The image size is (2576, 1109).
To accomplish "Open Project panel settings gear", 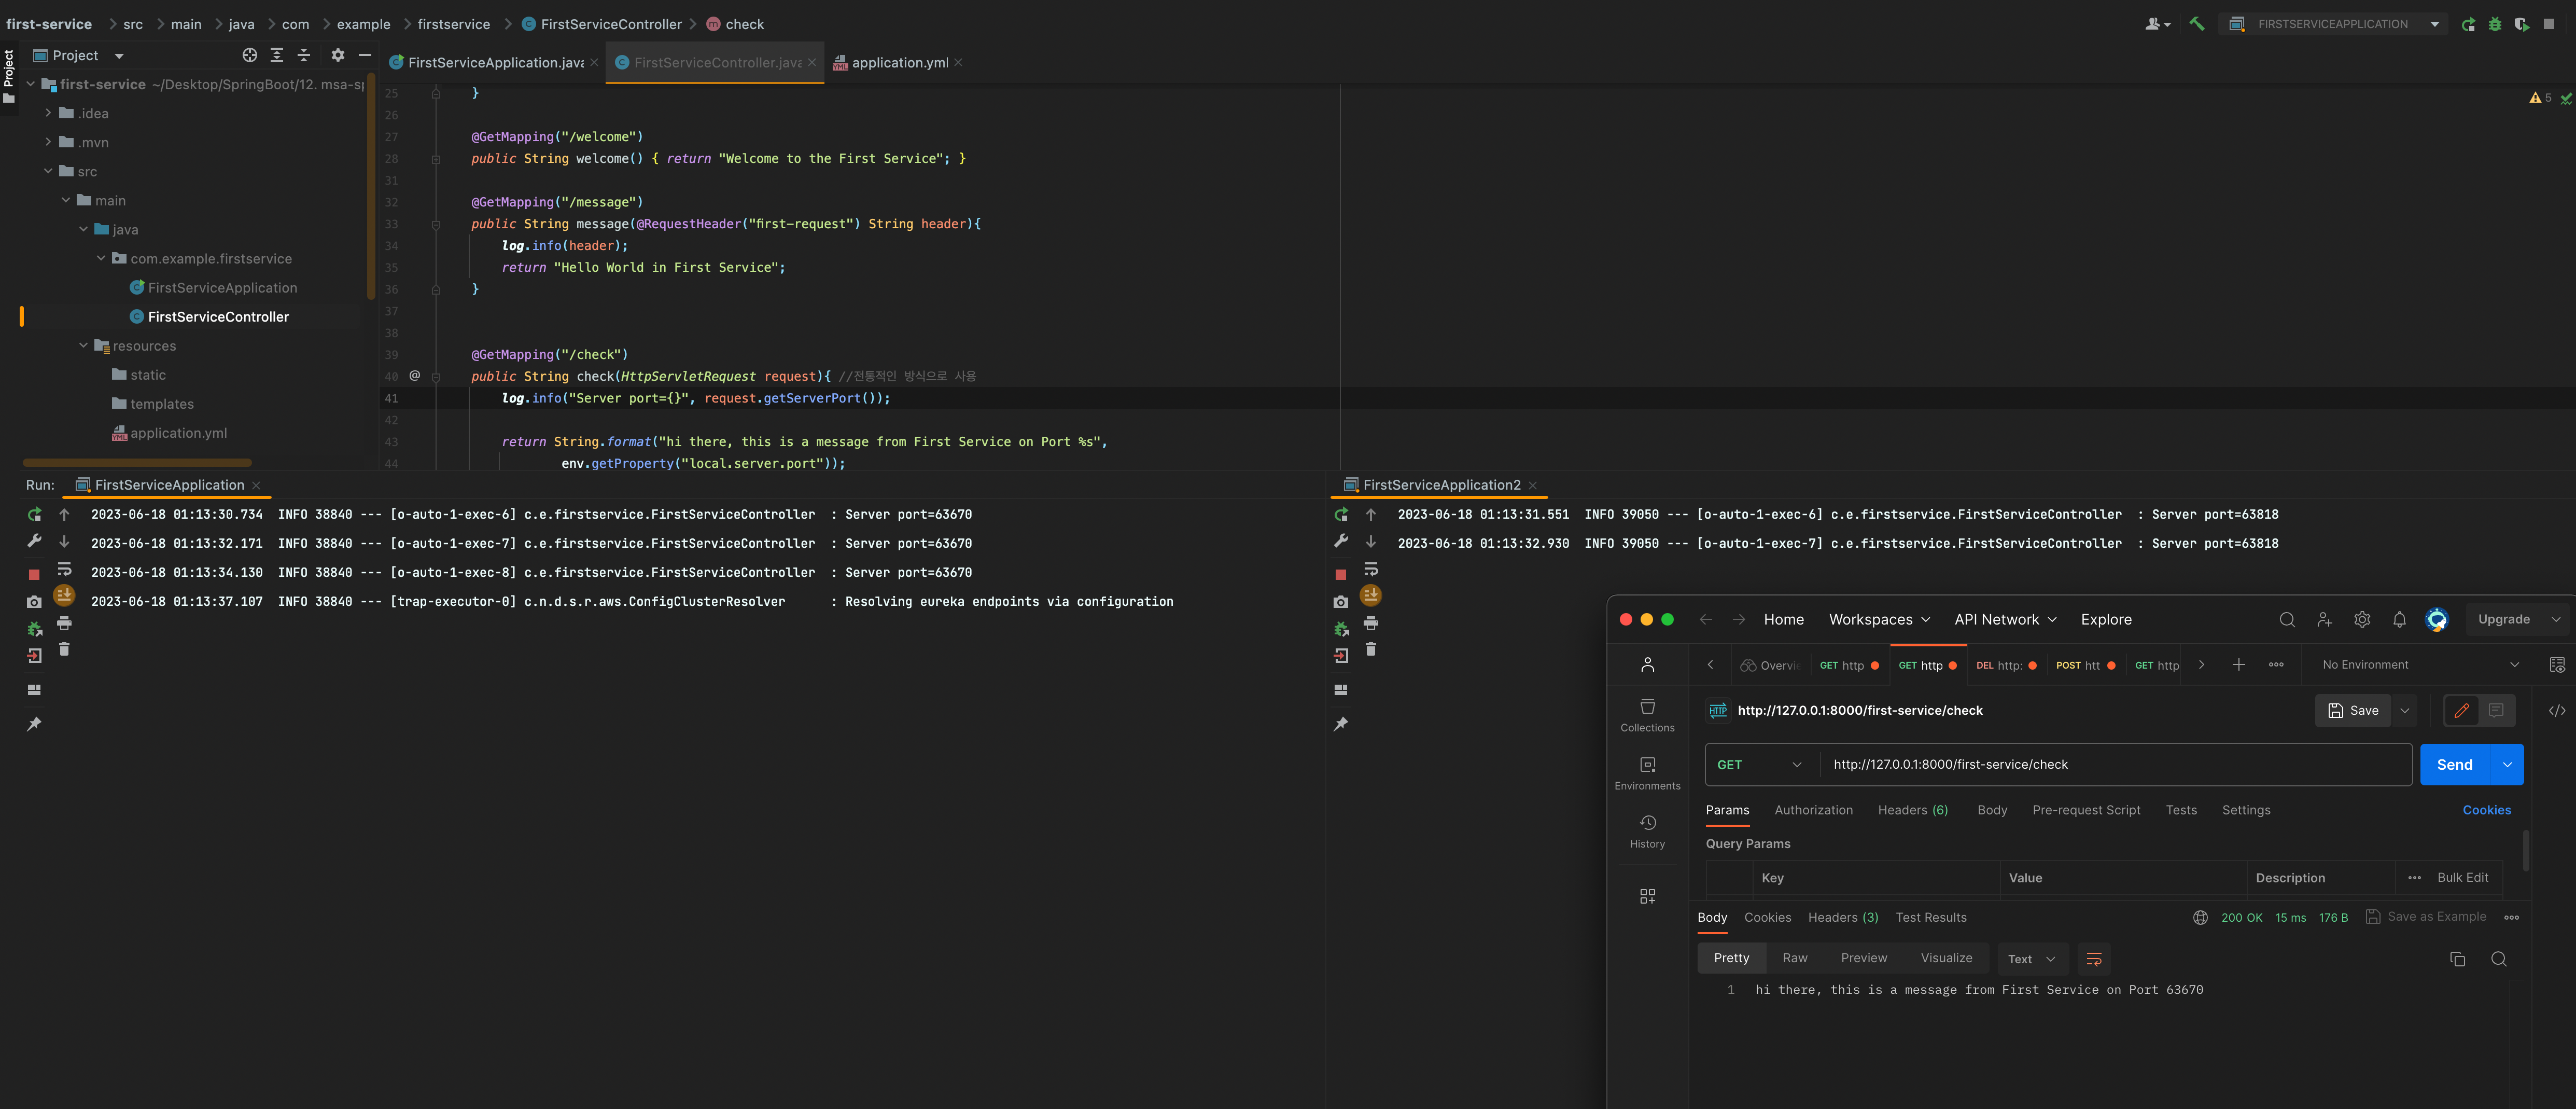I will click(x=338, y=55).
